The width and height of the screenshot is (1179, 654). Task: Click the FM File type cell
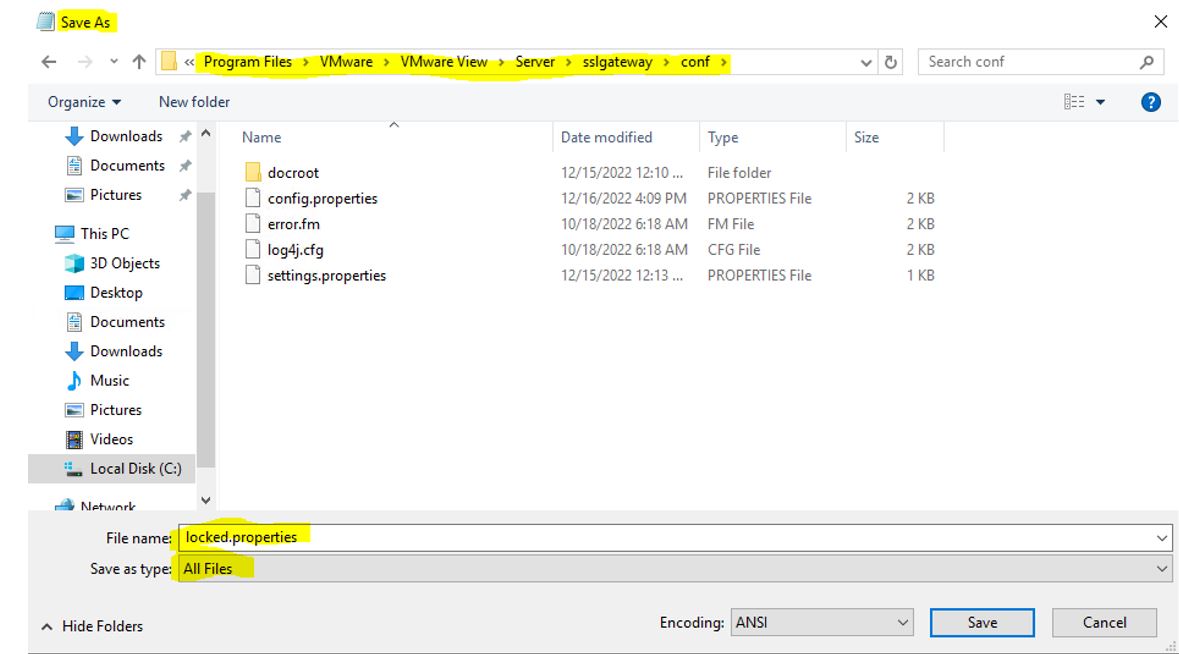(731, 224)
